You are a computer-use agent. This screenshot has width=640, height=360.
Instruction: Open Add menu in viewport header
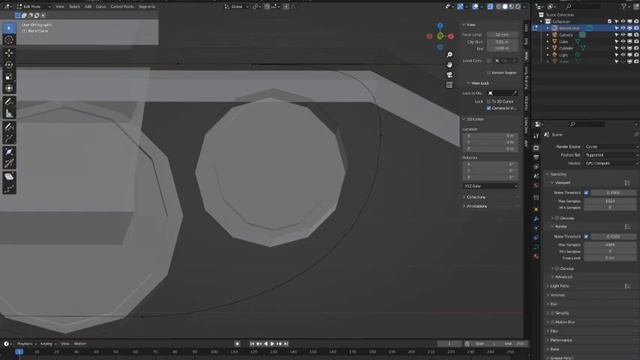pyautogui.click(x=88, y=7)
